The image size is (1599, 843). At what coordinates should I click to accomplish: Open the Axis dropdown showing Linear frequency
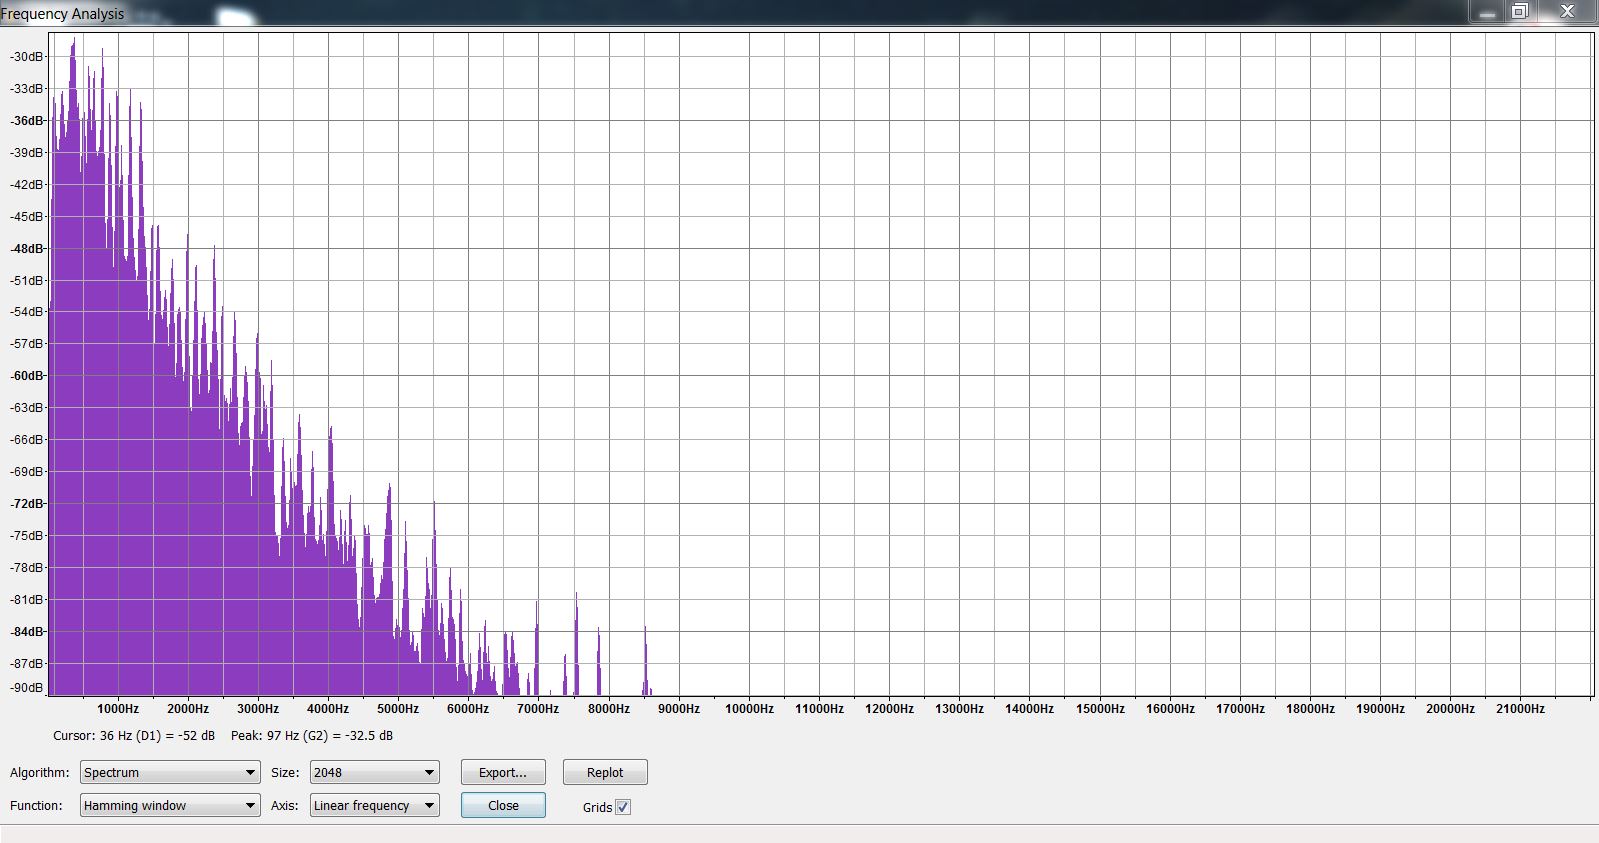point(375,805)
